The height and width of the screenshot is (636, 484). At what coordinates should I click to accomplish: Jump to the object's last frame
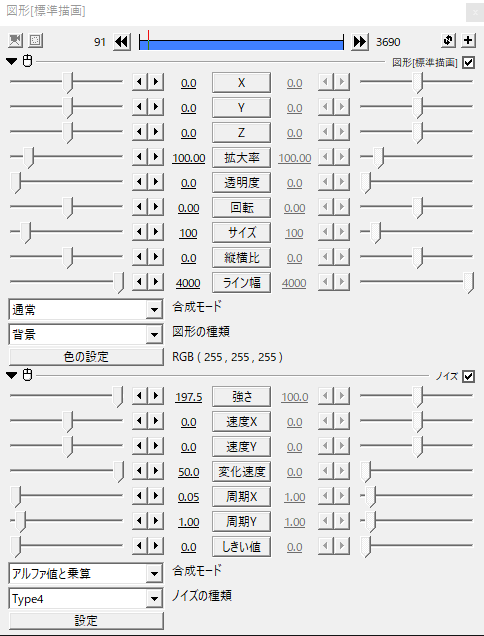[x=360, y=41]
